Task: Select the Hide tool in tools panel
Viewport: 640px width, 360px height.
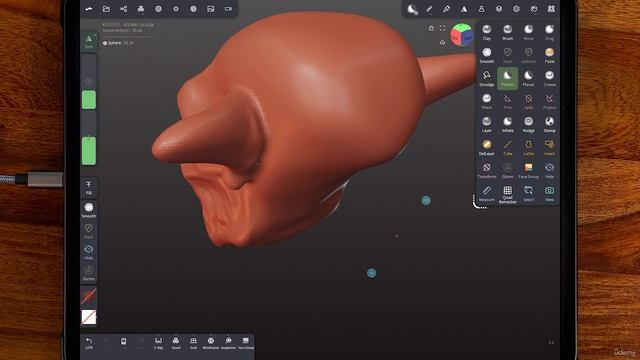Action: pos(549,170)
